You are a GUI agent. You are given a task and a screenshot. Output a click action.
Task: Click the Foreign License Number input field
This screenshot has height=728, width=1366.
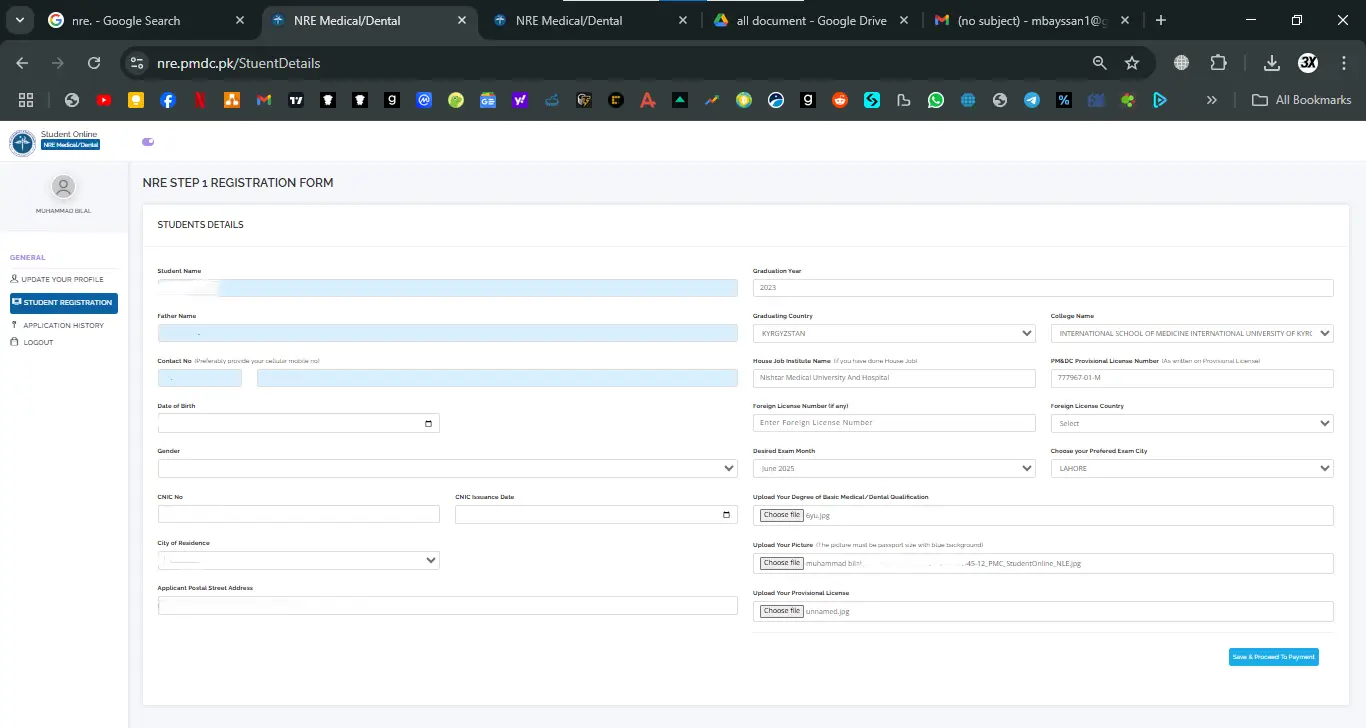tap(893, 423)
